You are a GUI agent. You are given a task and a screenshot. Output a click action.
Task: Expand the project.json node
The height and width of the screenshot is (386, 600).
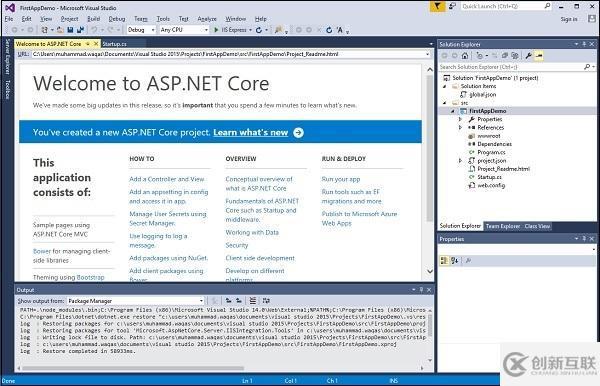460,161
